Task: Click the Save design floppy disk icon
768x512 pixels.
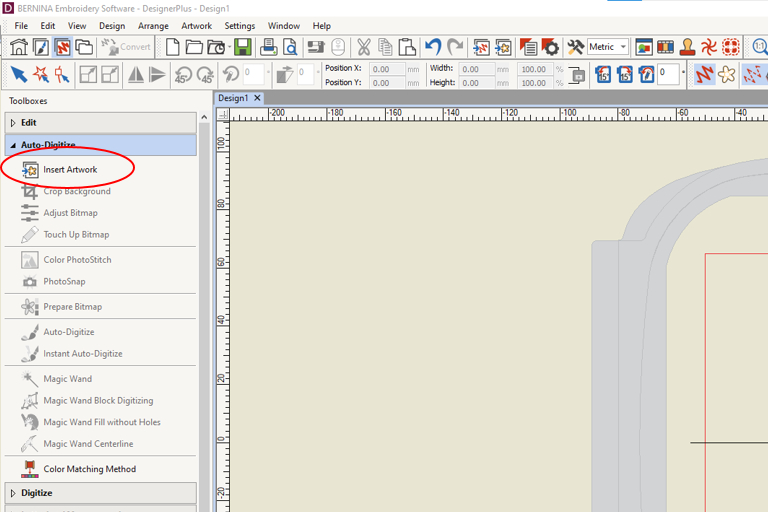Action: pos(242,47)
